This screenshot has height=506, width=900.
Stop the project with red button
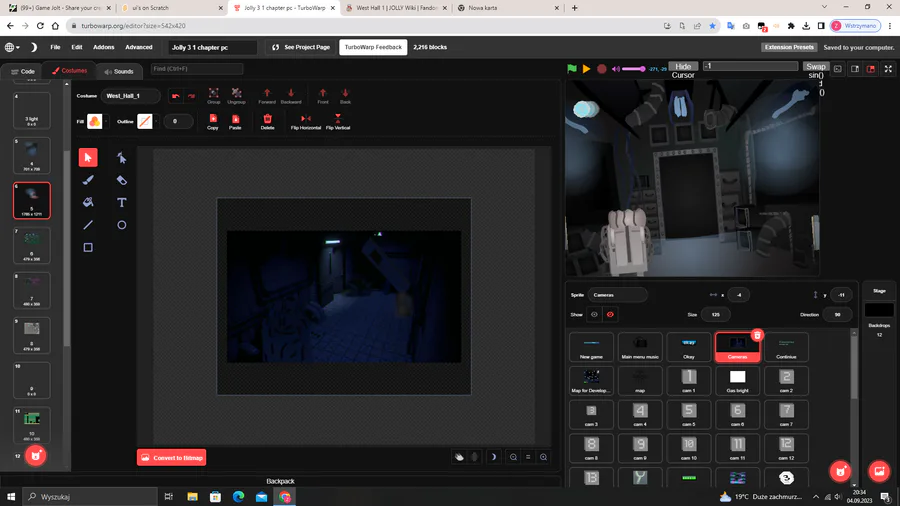coord(602,69)
